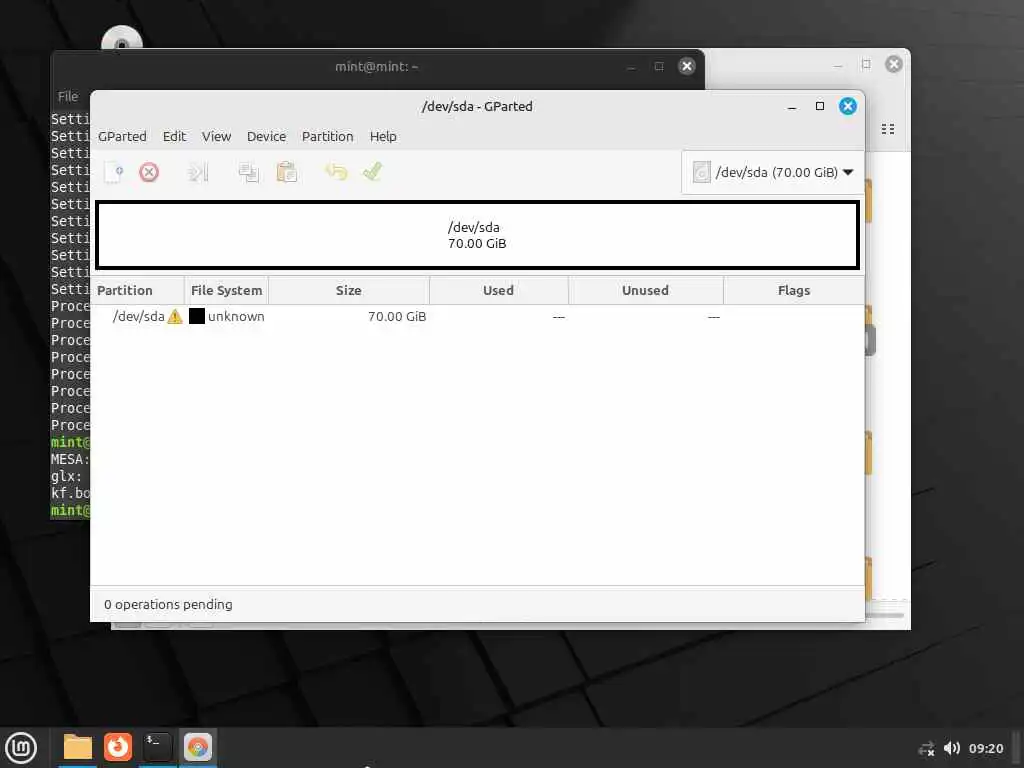
Task: Open the Device menu
Action: (266, 136)
